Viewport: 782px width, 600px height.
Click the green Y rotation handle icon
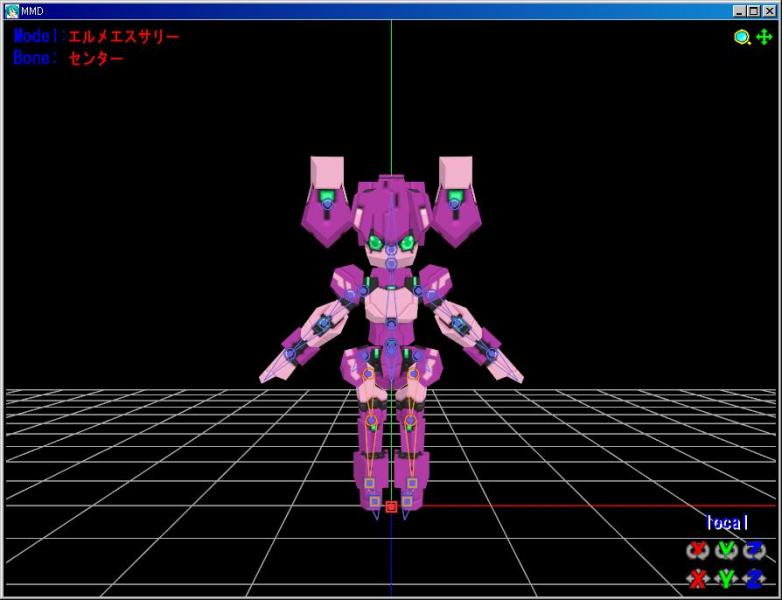click(726, 550)
